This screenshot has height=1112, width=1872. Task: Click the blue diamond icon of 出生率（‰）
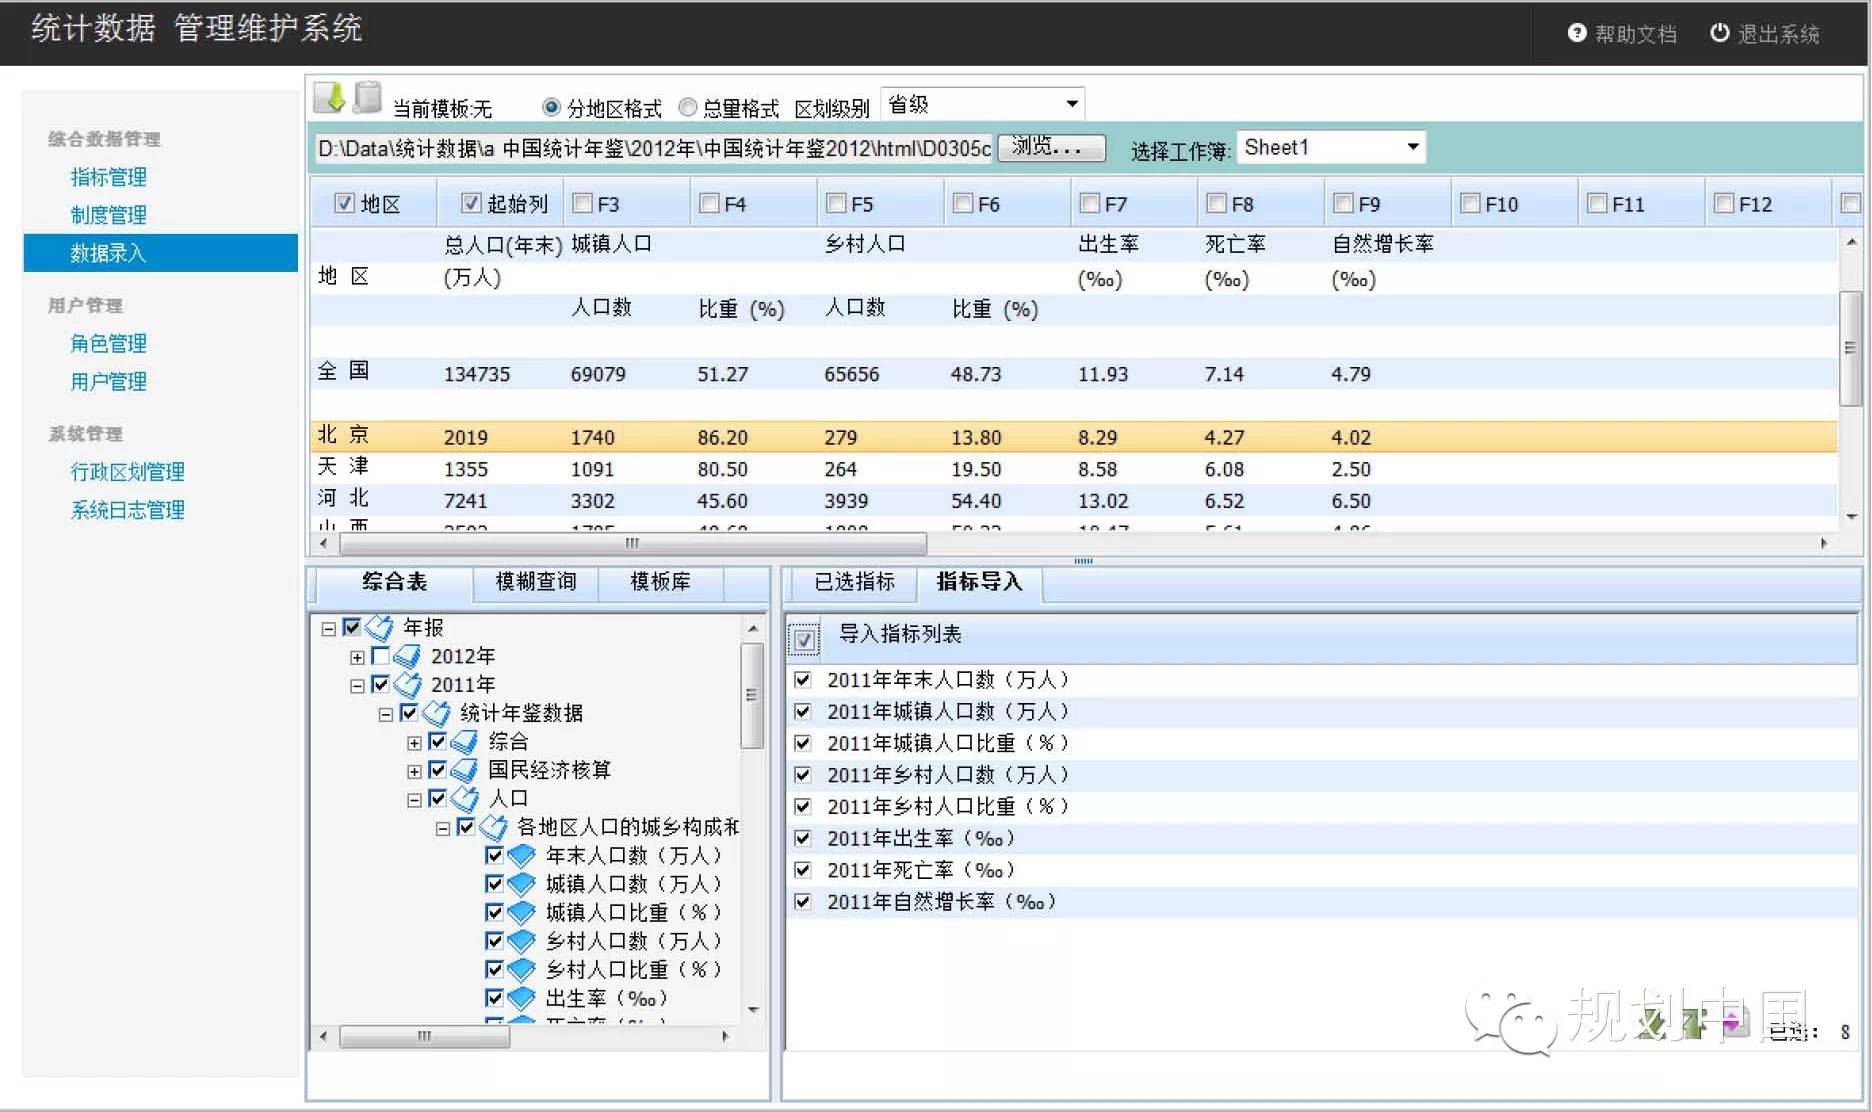click(x=521, y=998)
